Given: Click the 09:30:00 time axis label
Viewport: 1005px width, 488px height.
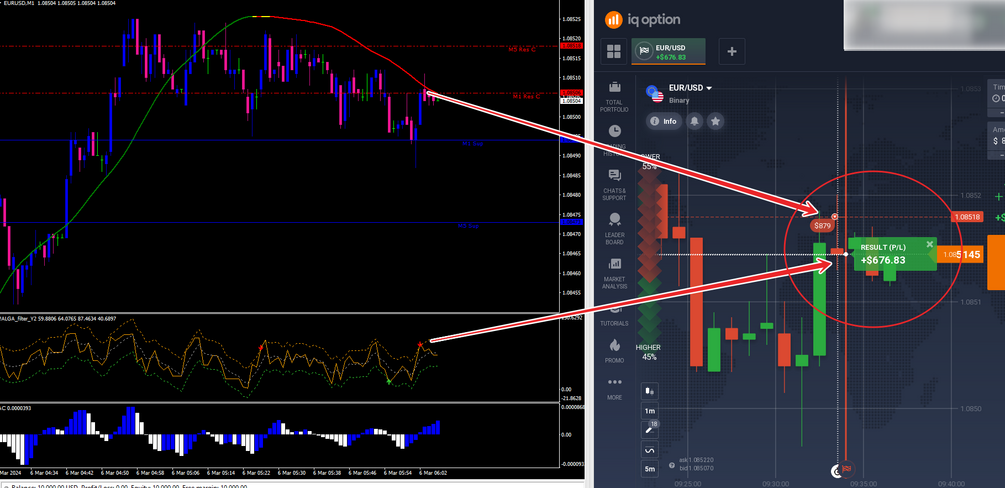Looking at the screenshot, I should pos(776,484).
